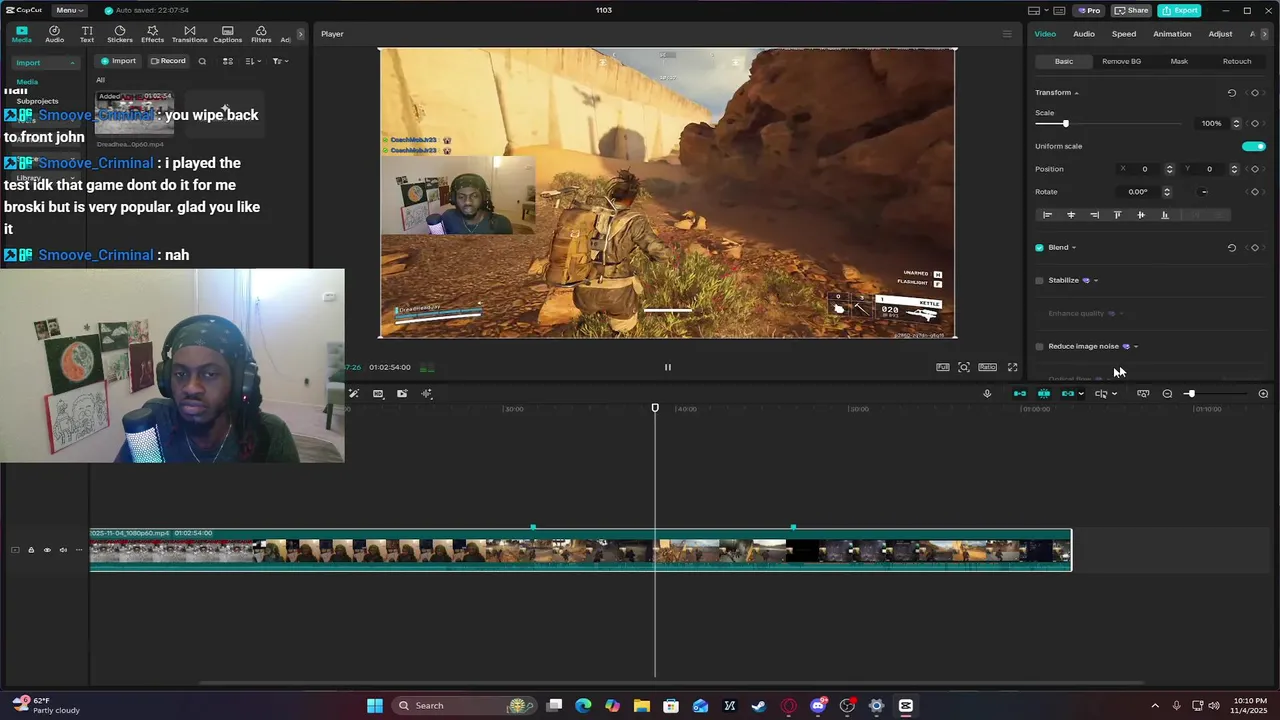Image resolution: width=1280 pixels, height=720 pixels.
Task: Switch media grid view layout icon
Action: [228, 61]
